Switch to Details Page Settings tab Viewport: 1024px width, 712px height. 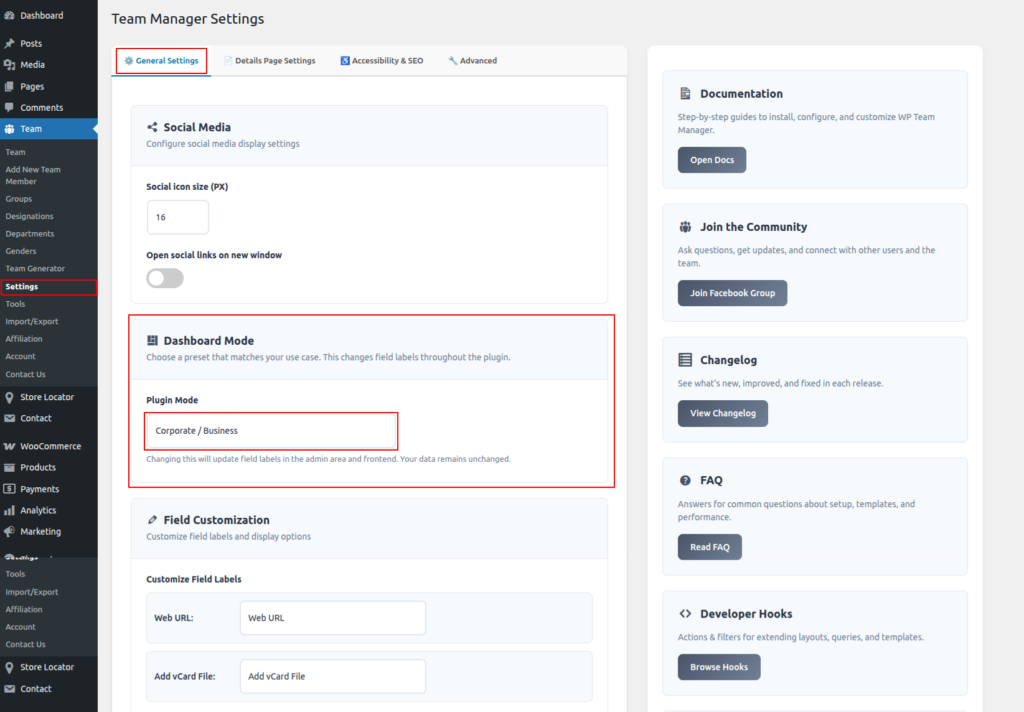269,61
